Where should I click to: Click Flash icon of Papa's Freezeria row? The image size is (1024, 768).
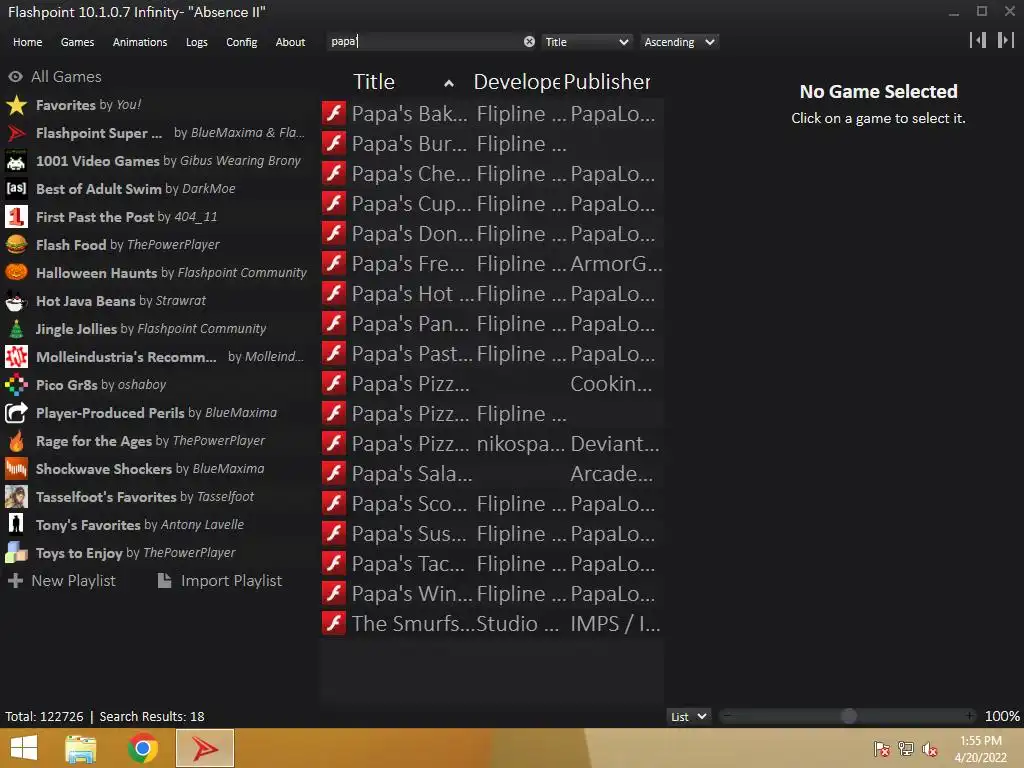coord(334,263)
